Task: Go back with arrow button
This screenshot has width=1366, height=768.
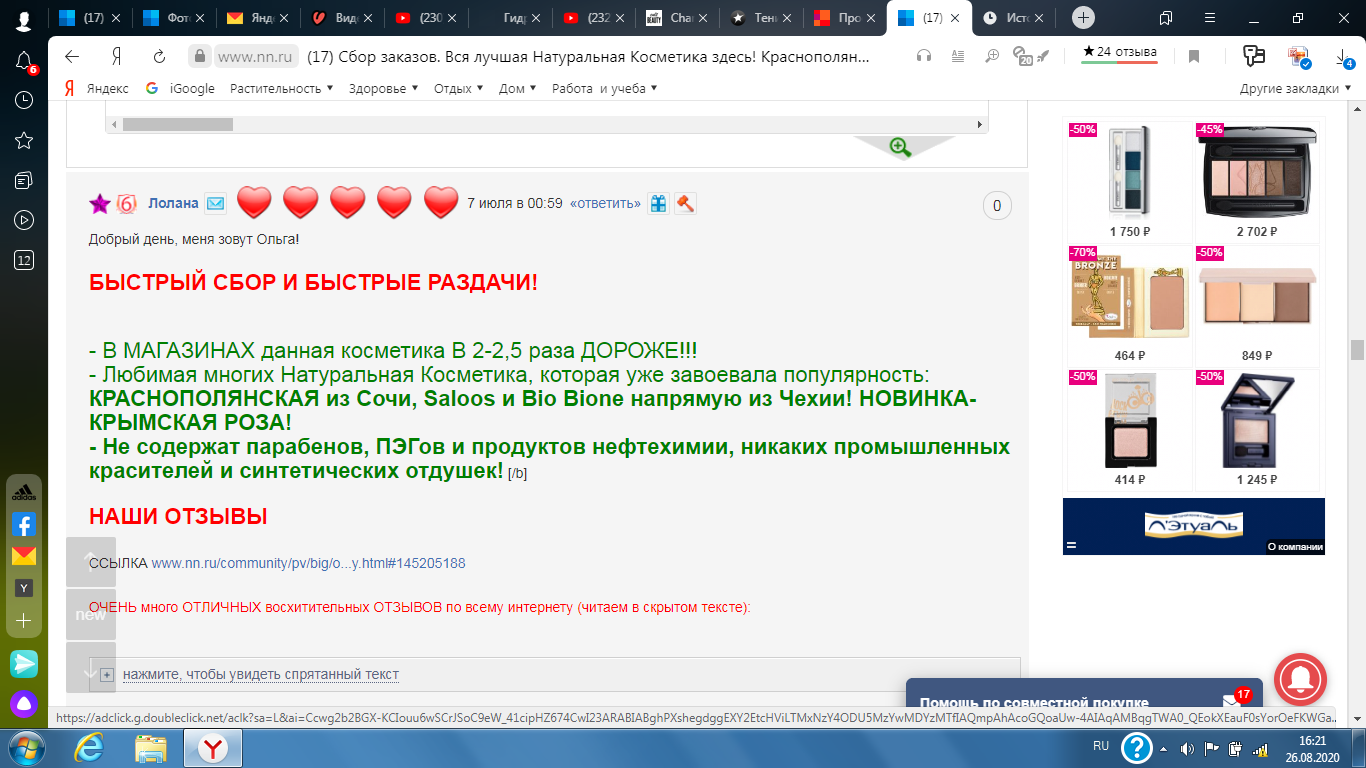Action: 71,56
